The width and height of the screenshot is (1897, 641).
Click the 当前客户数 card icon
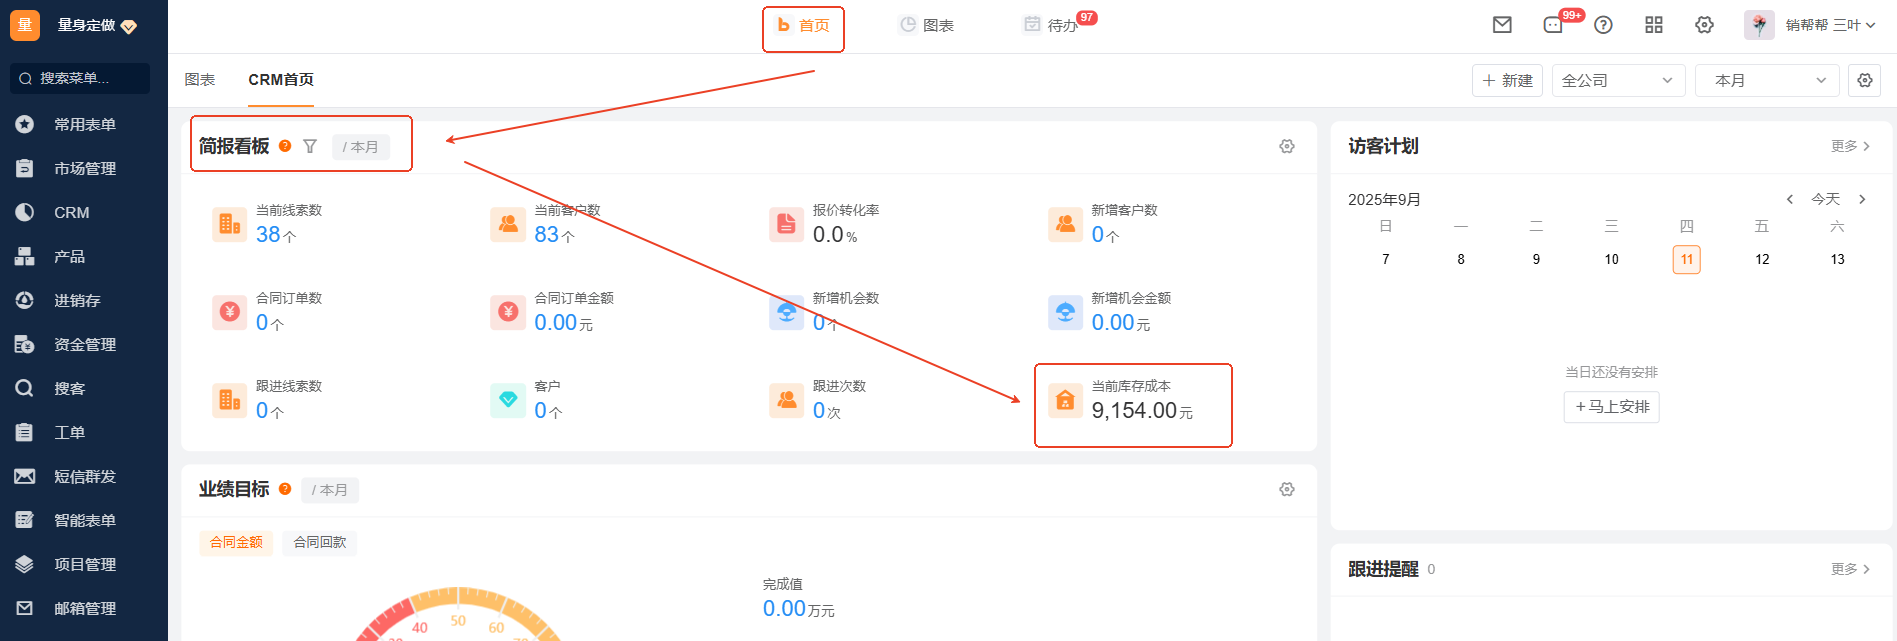pos(508,224)
